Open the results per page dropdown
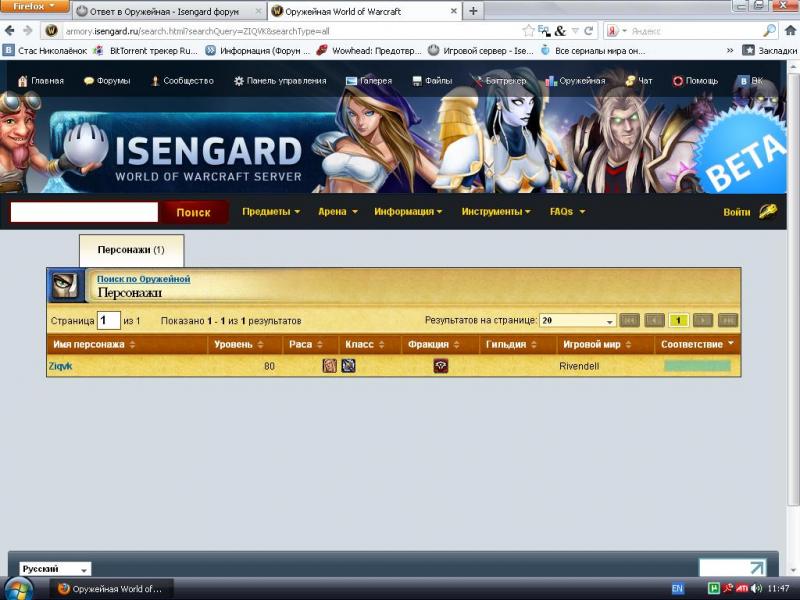800x600 pixels. pos(578,320)
